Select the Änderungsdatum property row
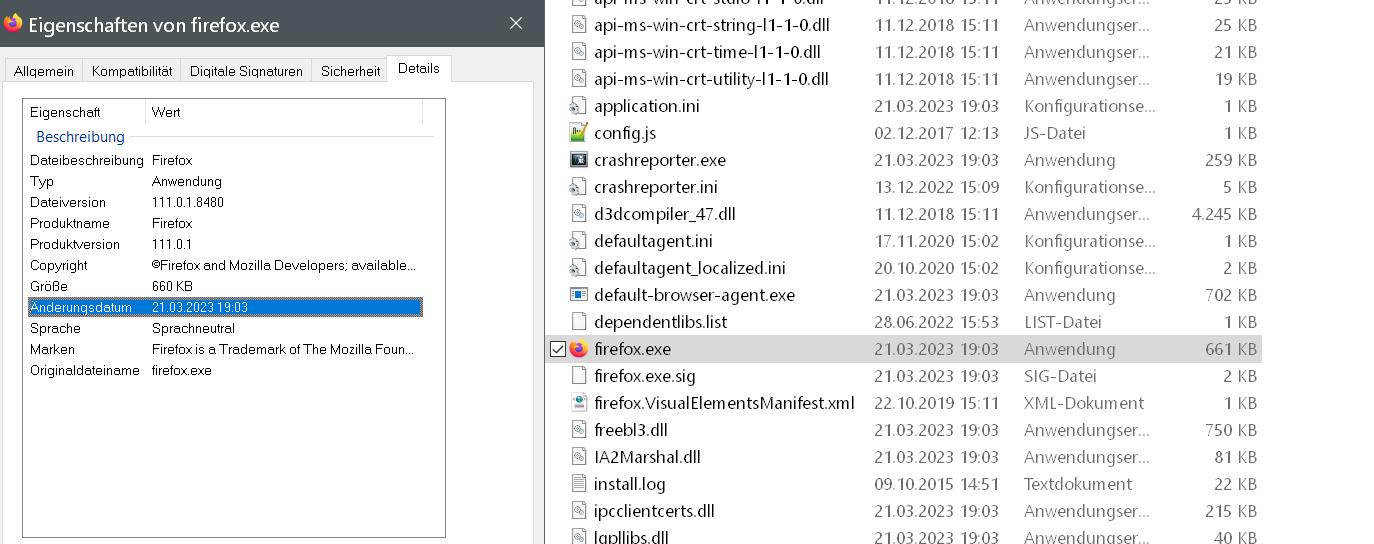The image size is (1374, 544). 225,307
